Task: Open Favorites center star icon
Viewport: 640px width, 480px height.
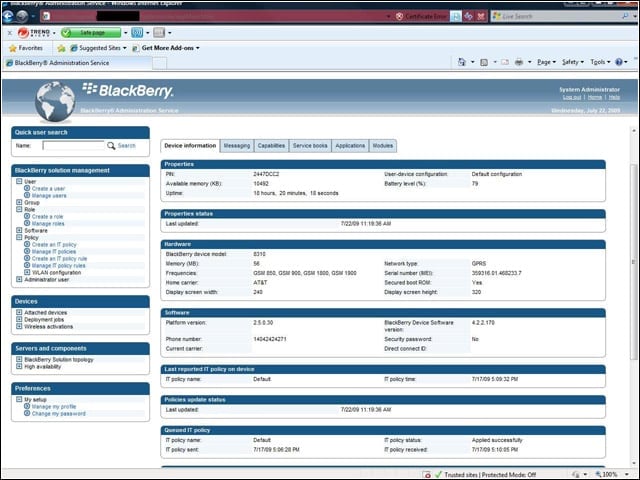Action: pos(13,48)
